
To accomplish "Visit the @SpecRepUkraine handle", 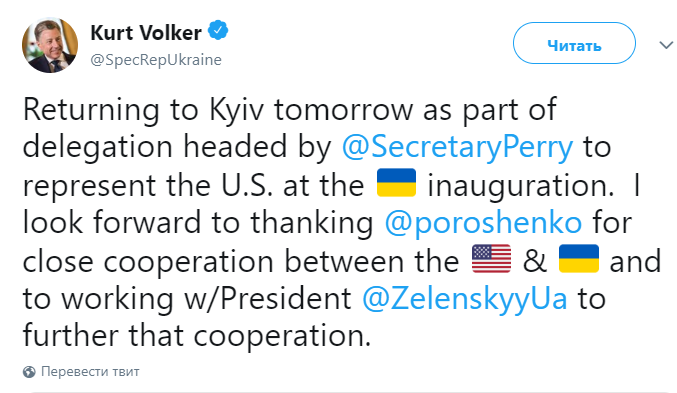I will (x=156, y=60).
